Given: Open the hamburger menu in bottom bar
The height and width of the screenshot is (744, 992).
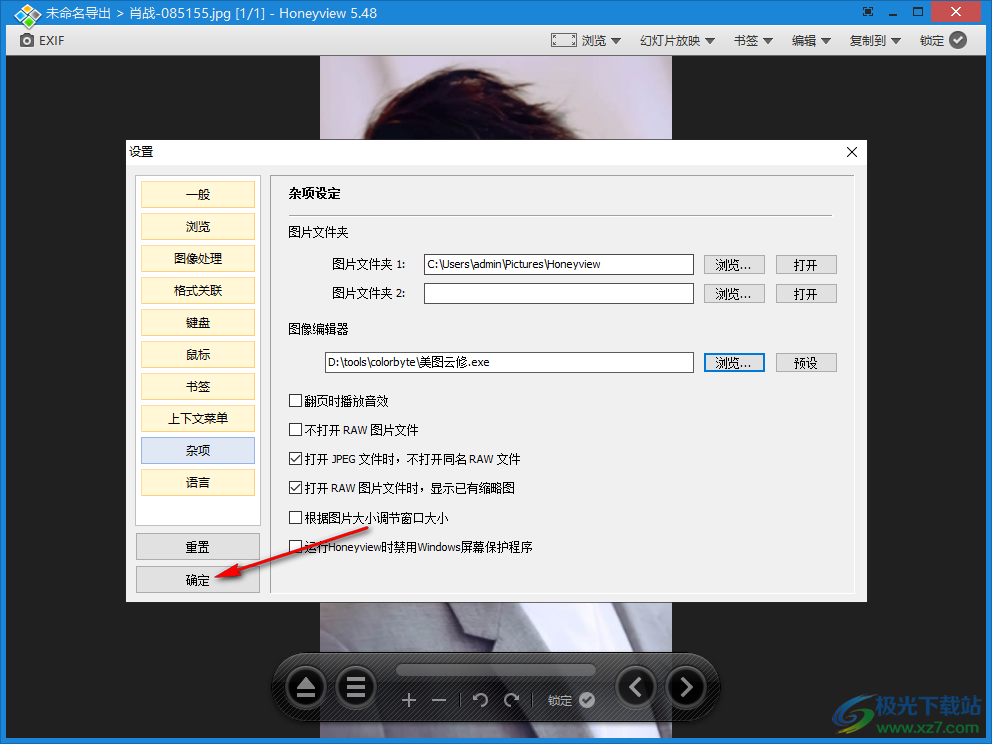Looking at the screenshot, I should (x=356, y=687).
